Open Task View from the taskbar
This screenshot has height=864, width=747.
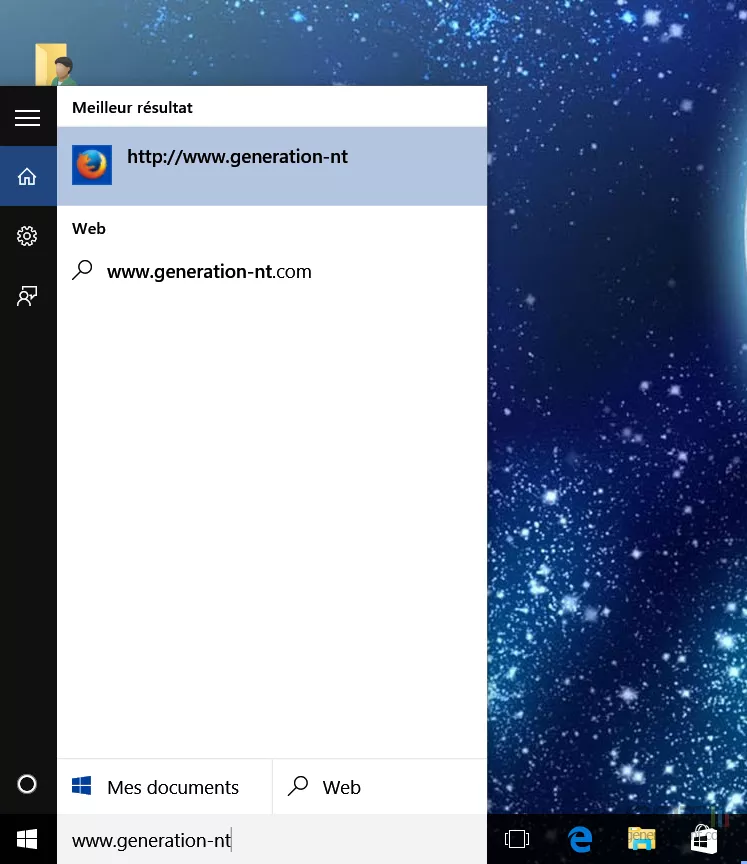(x=517, y=840)
